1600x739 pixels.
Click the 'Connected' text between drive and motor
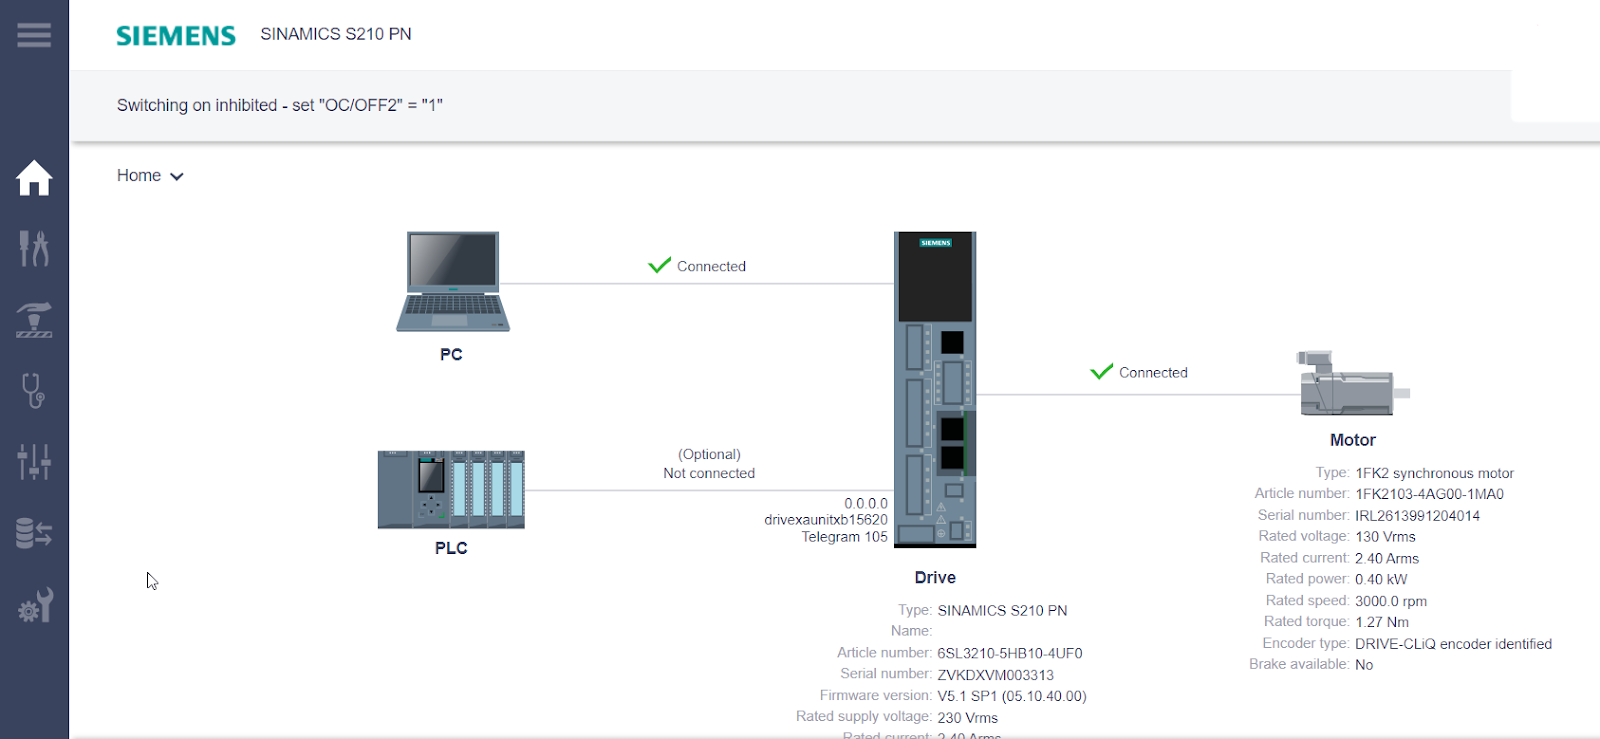click(x=1154, y=372)
